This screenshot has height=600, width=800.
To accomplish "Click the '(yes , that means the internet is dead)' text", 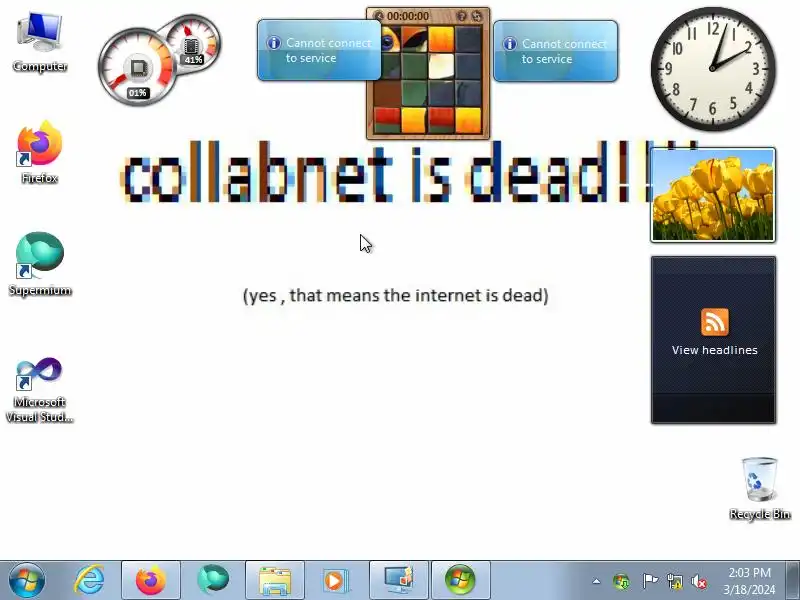I will (x=396, y=295).
